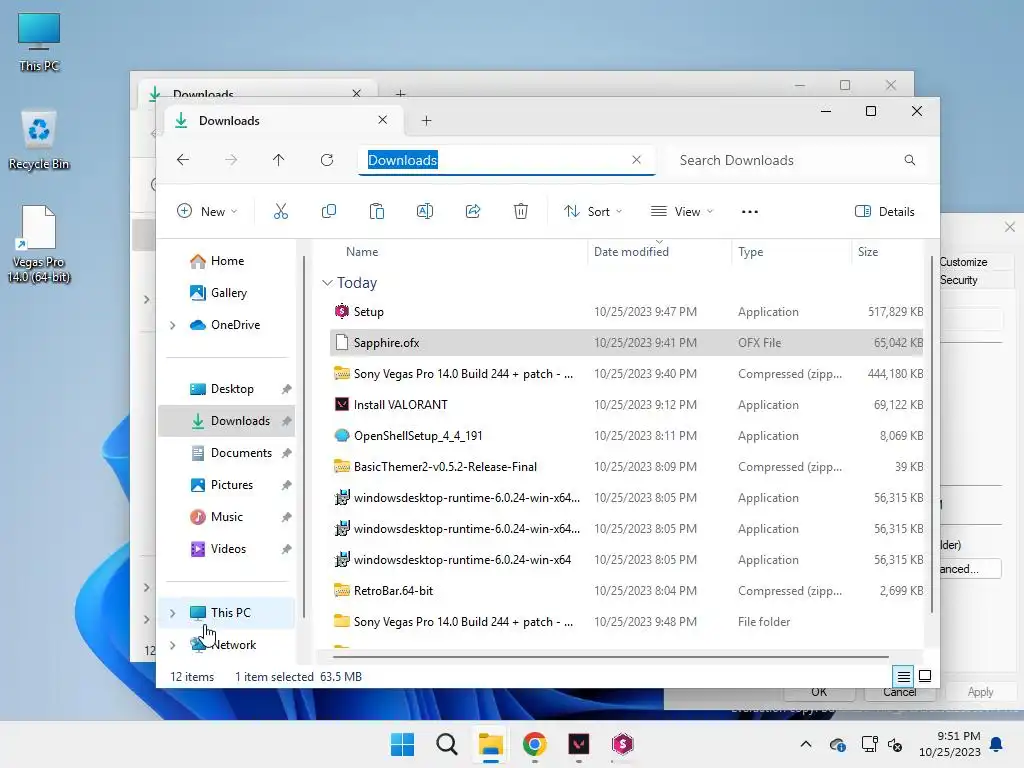The image size is (1024, 768).
Task: Go back with the left arrow
Action: tap(183, 160)
